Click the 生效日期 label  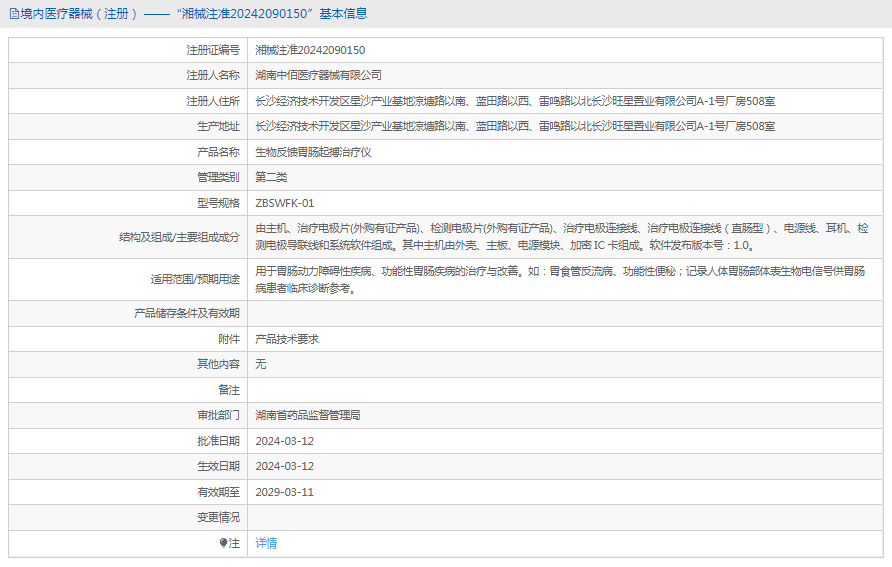[218, 466]
